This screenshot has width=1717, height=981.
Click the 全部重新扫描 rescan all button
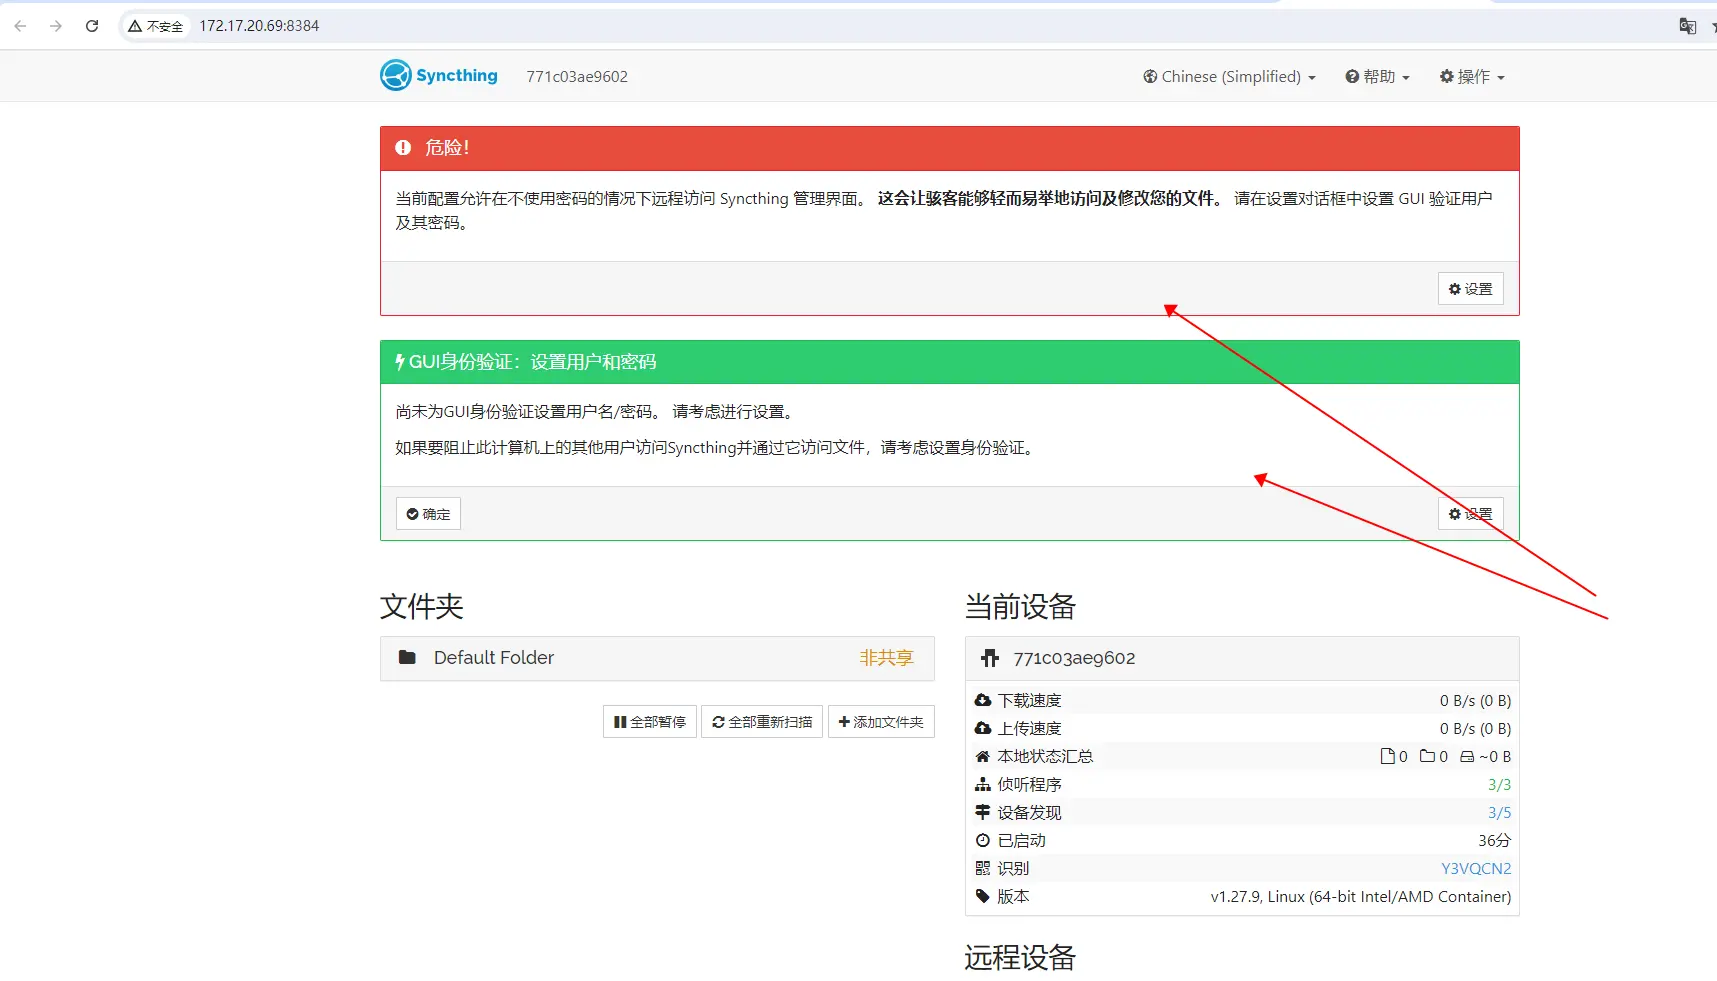[762, 722]
